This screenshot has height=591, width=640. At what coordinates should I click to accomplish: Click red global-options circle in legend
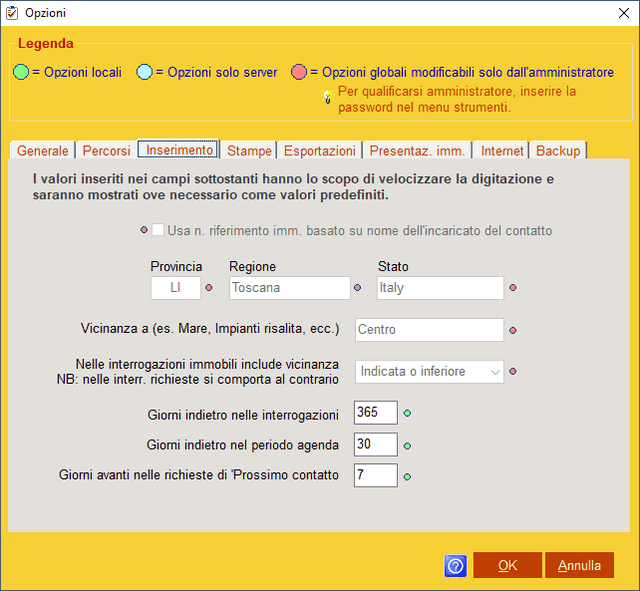tap(299, 73)
